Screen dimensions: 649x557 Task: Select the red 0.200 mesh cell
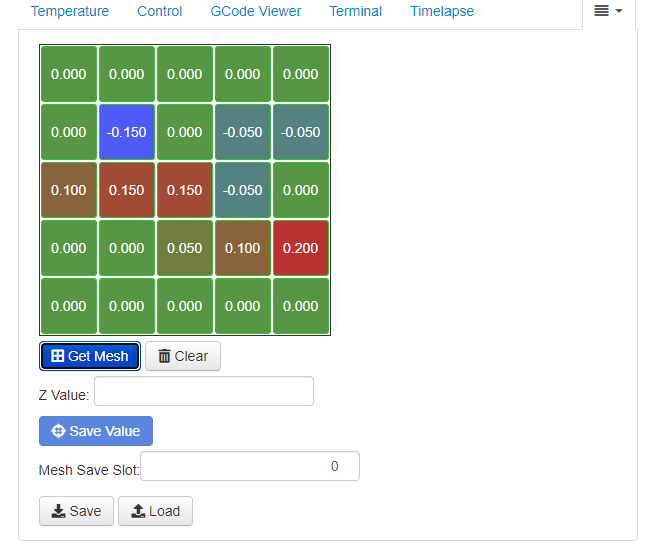pos(300,248)
